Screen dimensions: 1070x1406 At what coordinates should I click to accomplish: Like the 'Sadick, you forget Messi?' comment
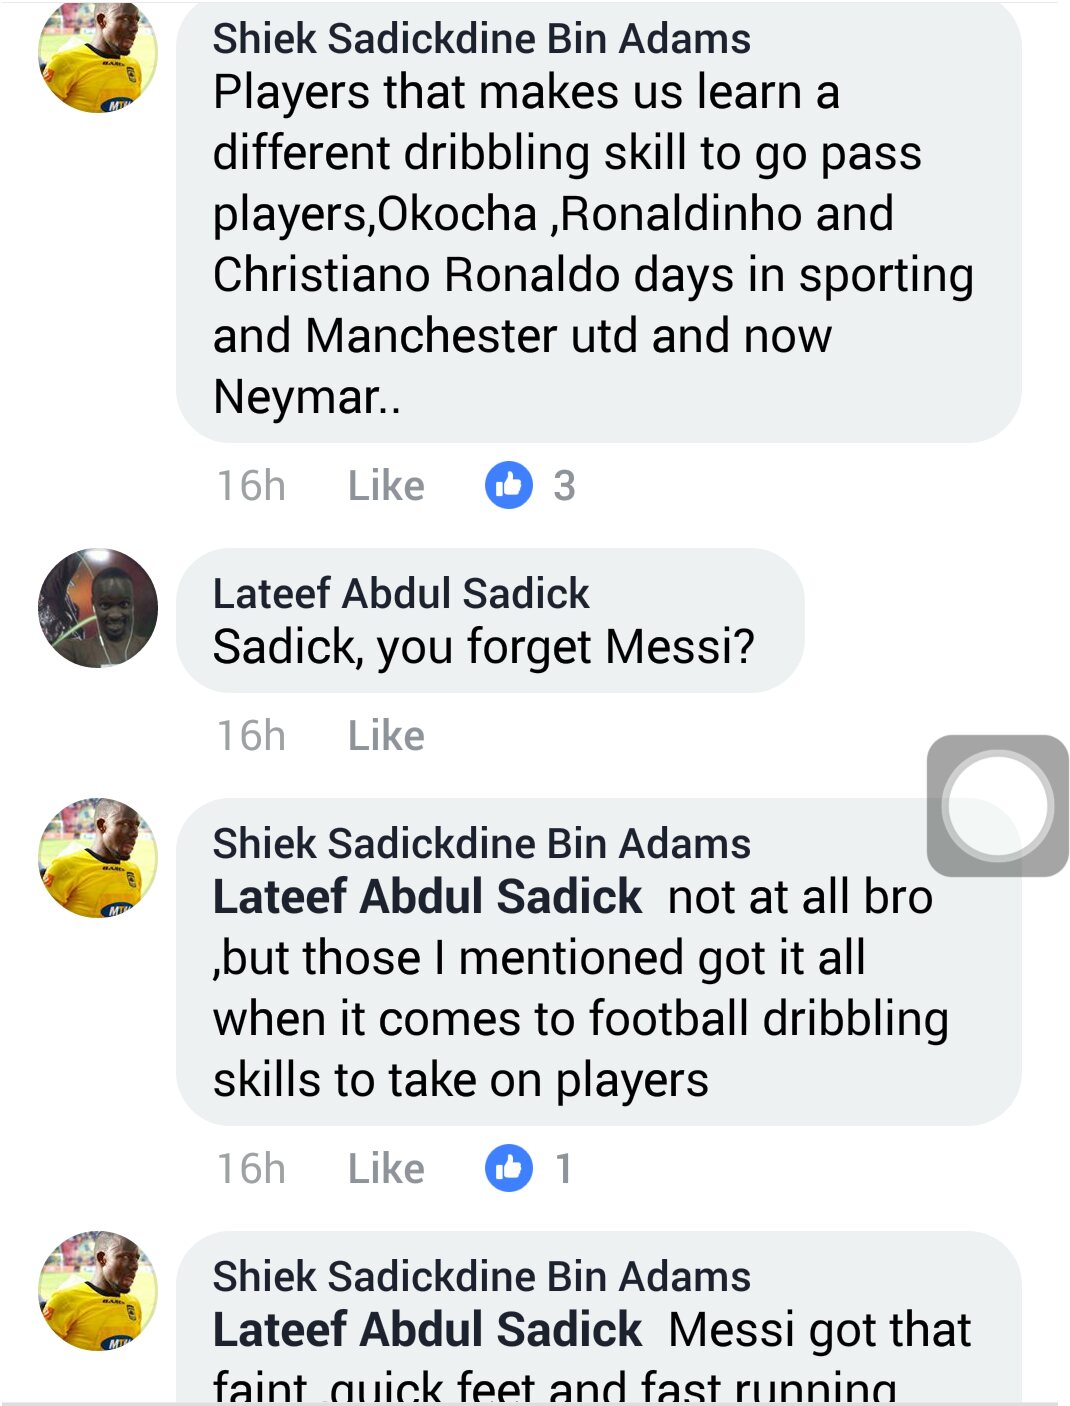coord(386,736)
